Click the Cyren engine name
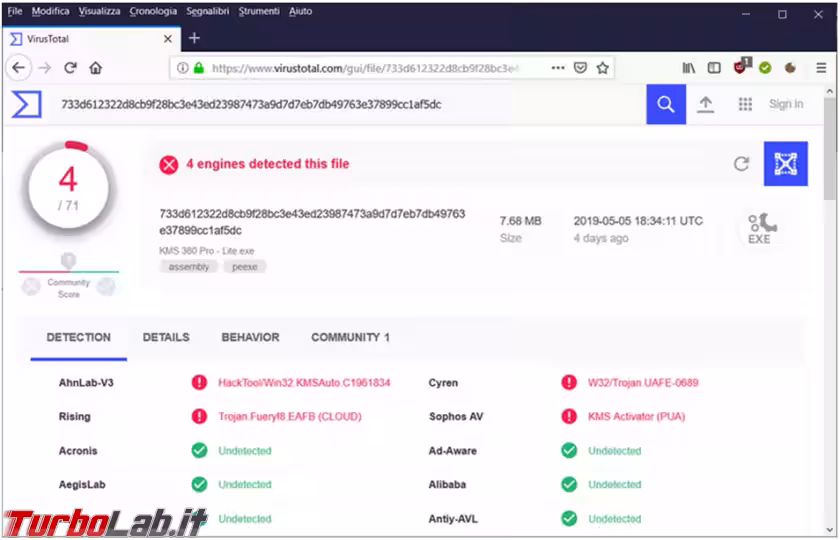Viewport: 840px width, 540px height. (443, 382)
